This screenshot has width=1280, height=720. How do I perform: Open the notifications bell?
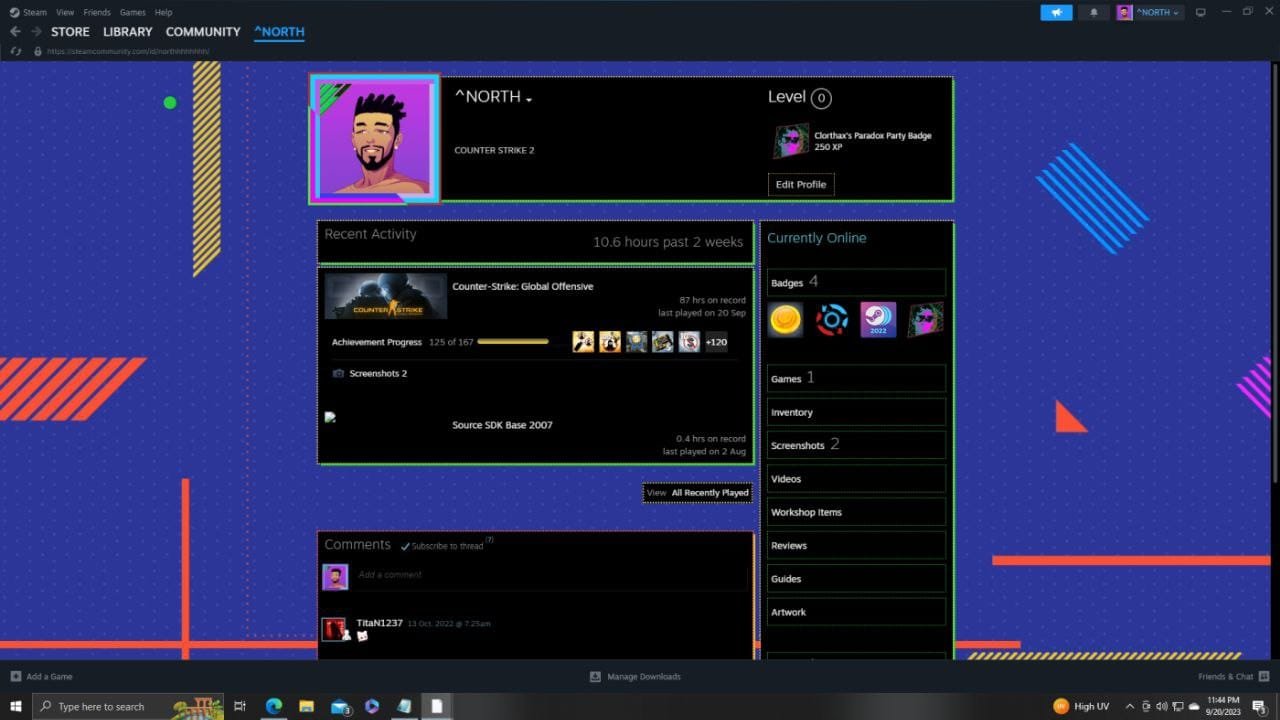(x=1093, y=12)
